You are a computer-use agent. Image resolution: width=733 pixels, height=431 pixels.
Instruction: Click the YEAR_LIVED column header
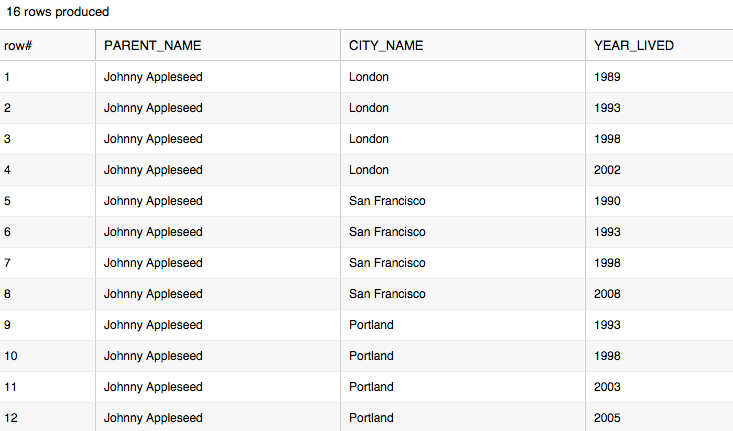click(x=633, y=45)
